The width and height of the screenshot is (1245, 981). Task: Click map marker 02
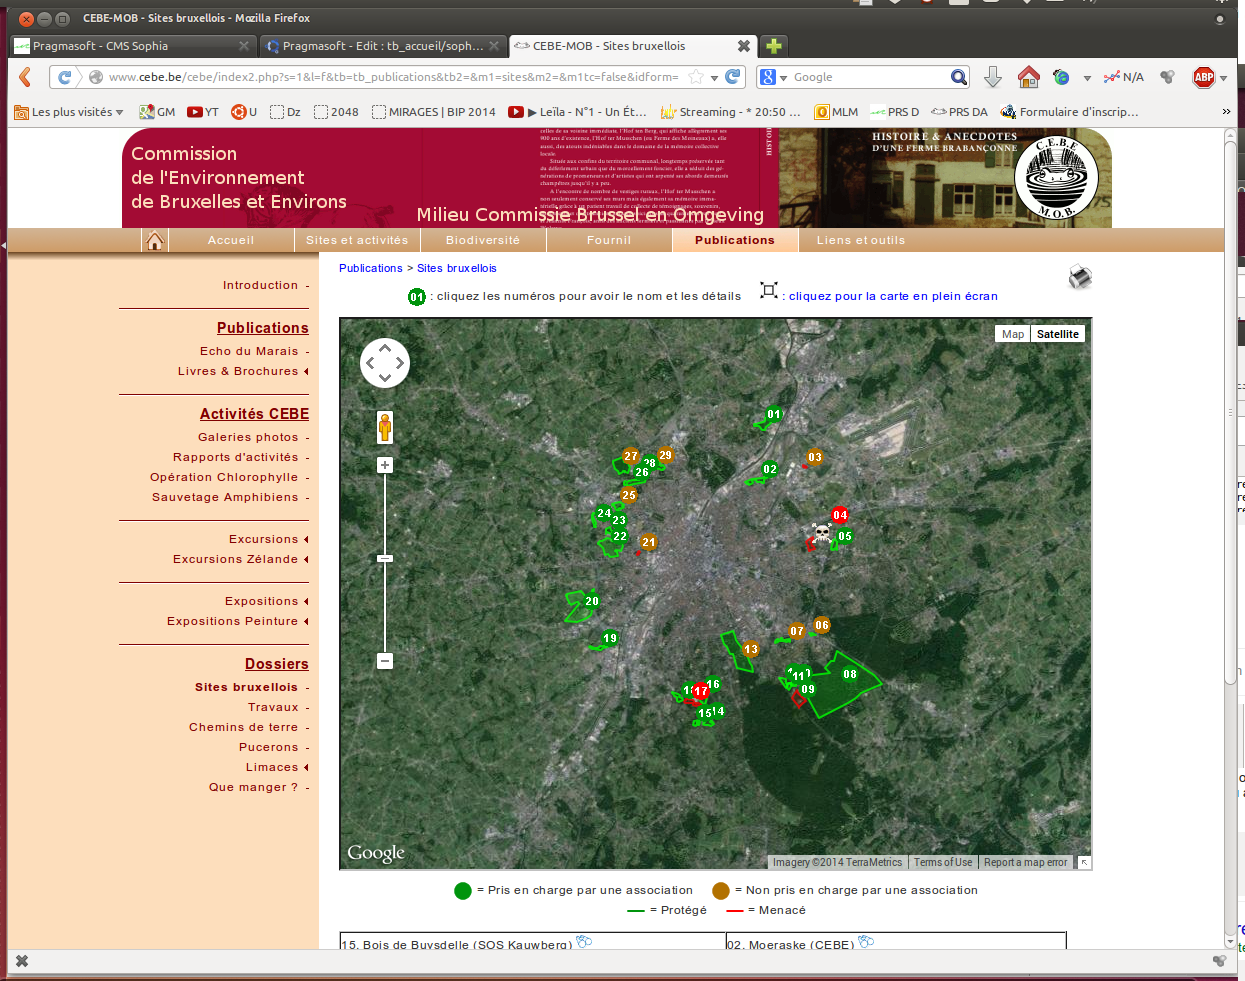770,469
